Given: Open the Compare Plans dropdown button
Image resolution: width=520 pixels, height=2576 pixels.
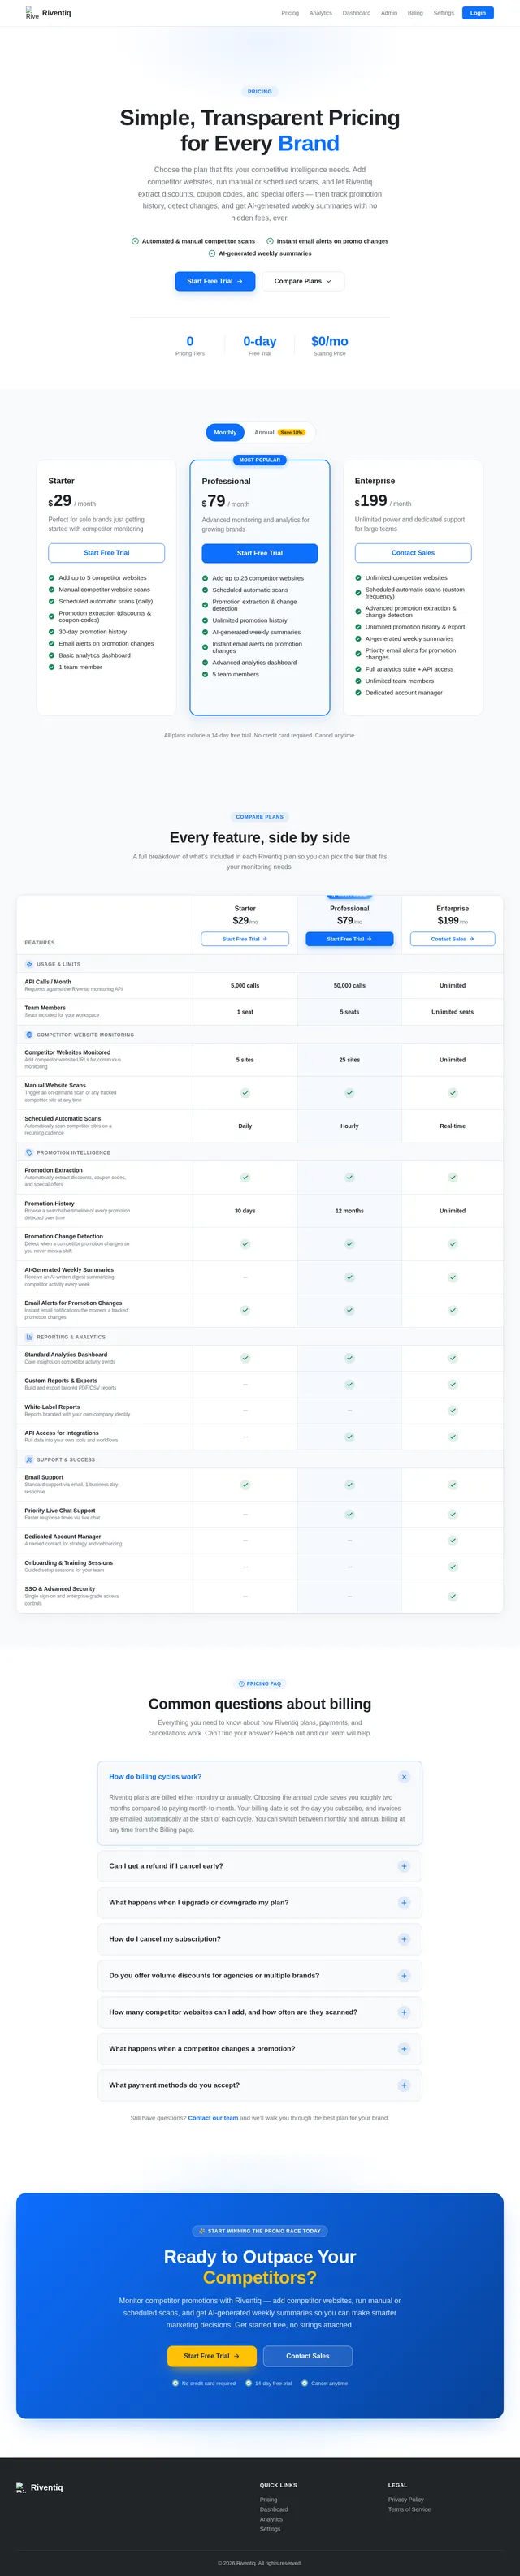Looking at the screenshot, I should tap(303, 281).
